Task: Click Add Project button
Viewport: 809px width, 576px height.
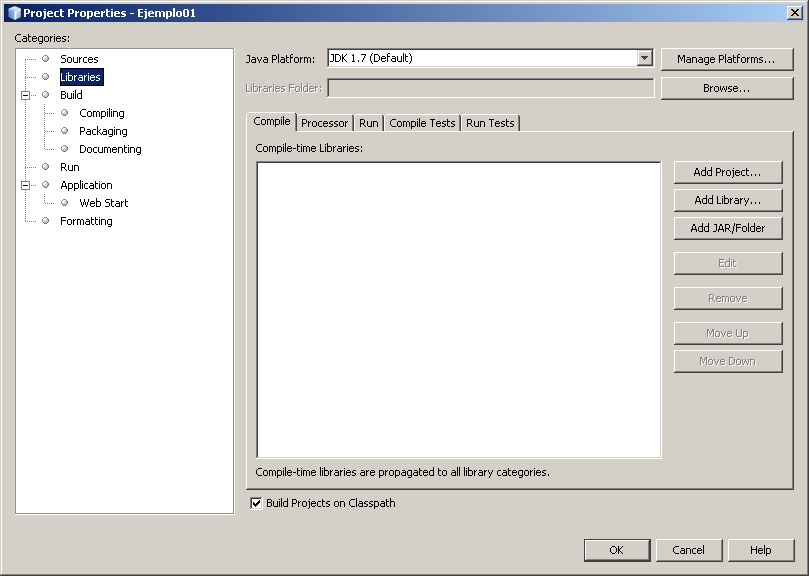Action: [727, 172]
